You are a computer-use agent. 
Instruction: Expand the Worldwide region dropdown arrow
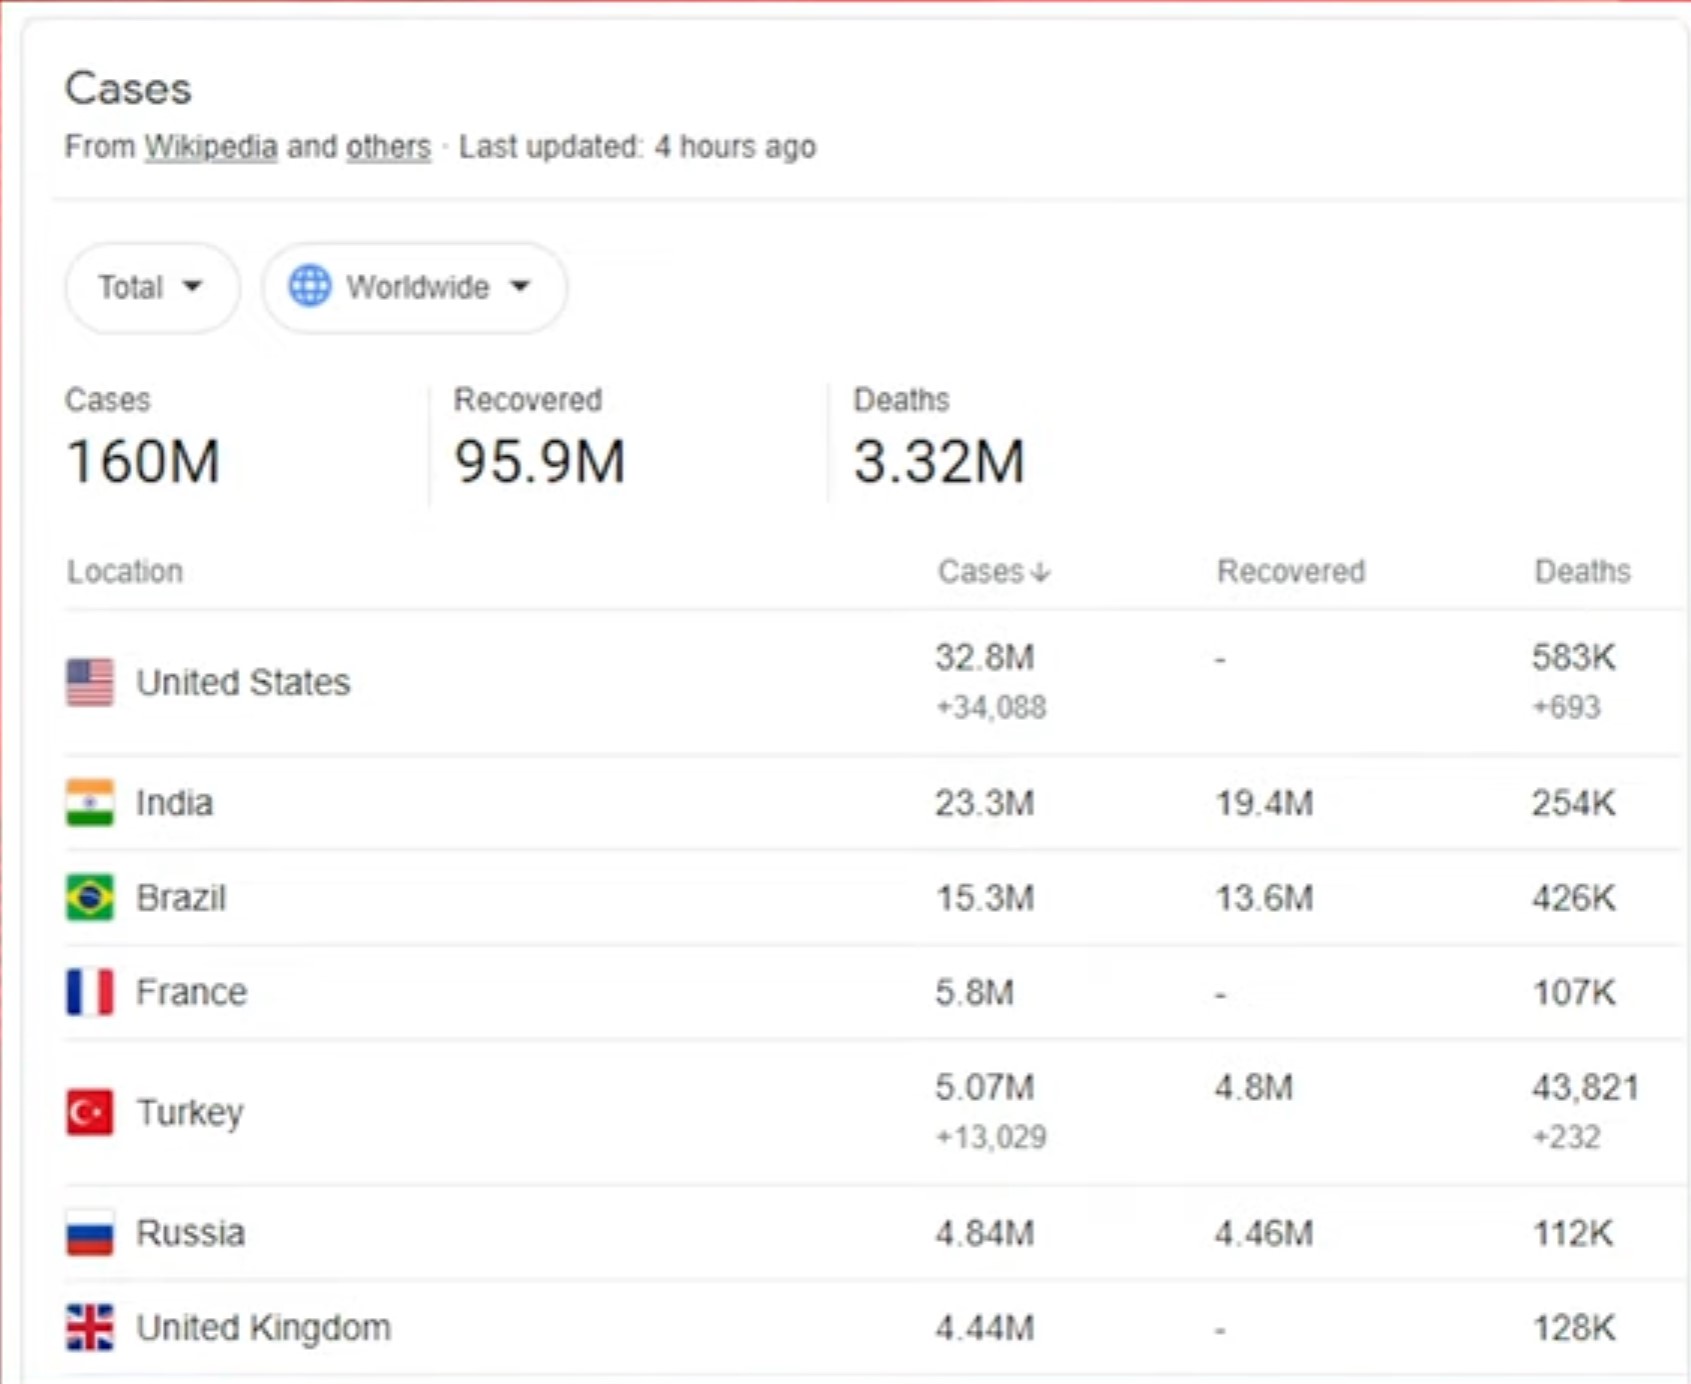[x=520, y=287]
